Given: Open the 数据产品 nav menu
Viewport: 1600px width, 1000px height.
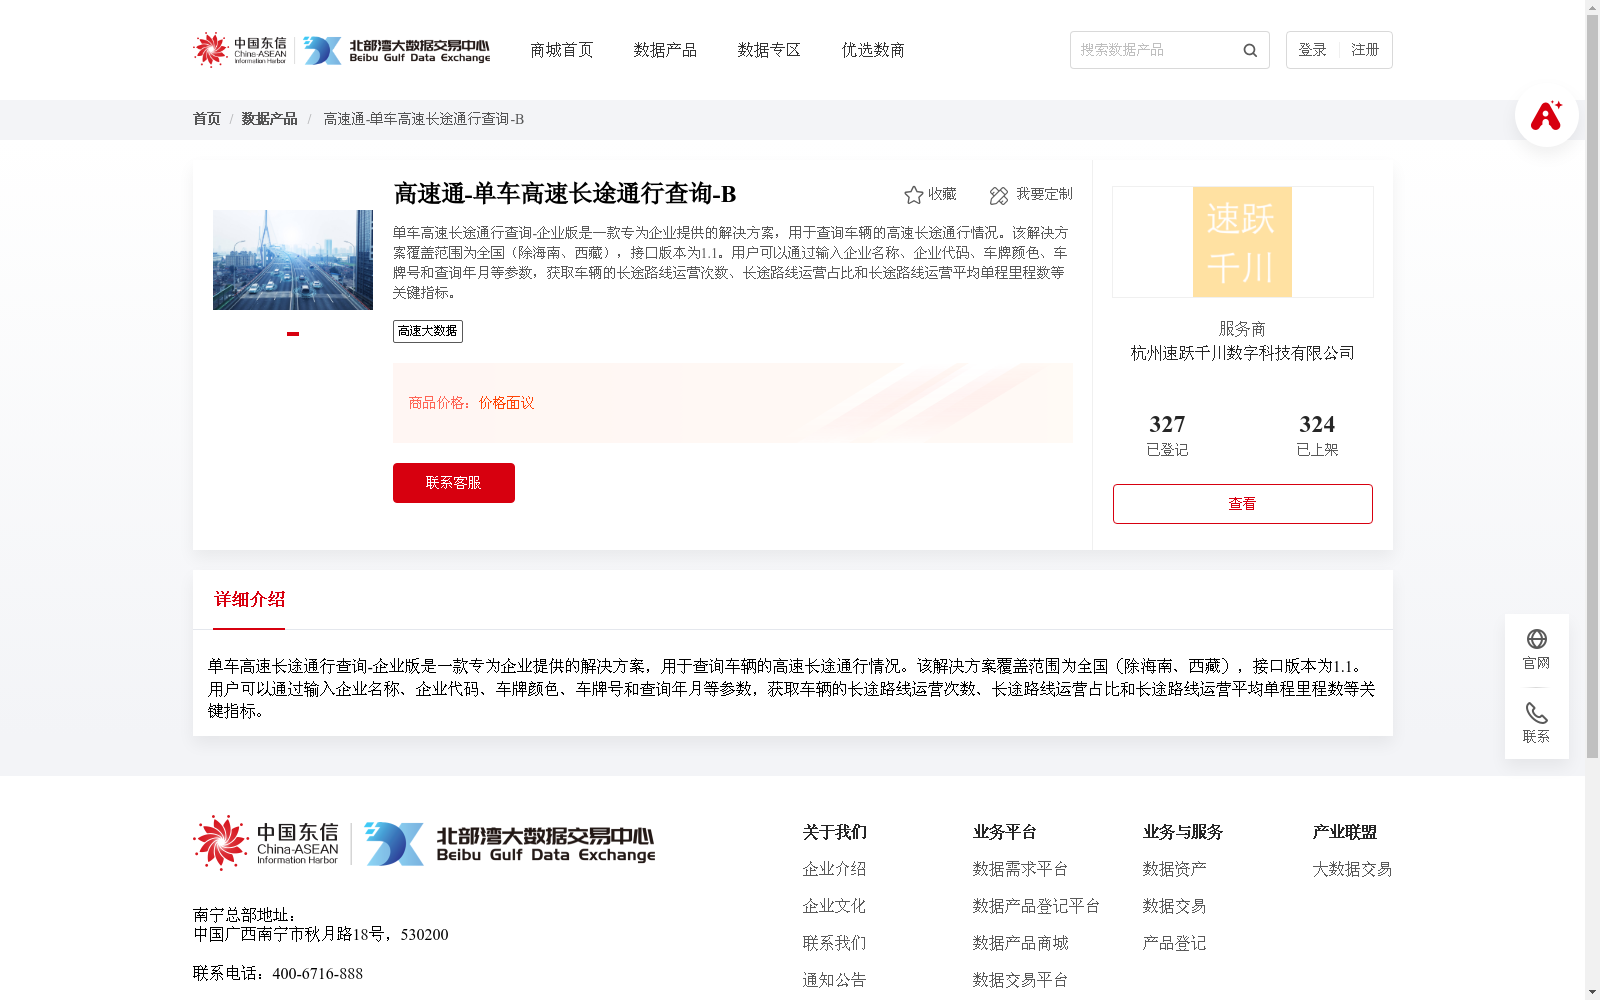Looking at the screenshot, I should [665, 50].
